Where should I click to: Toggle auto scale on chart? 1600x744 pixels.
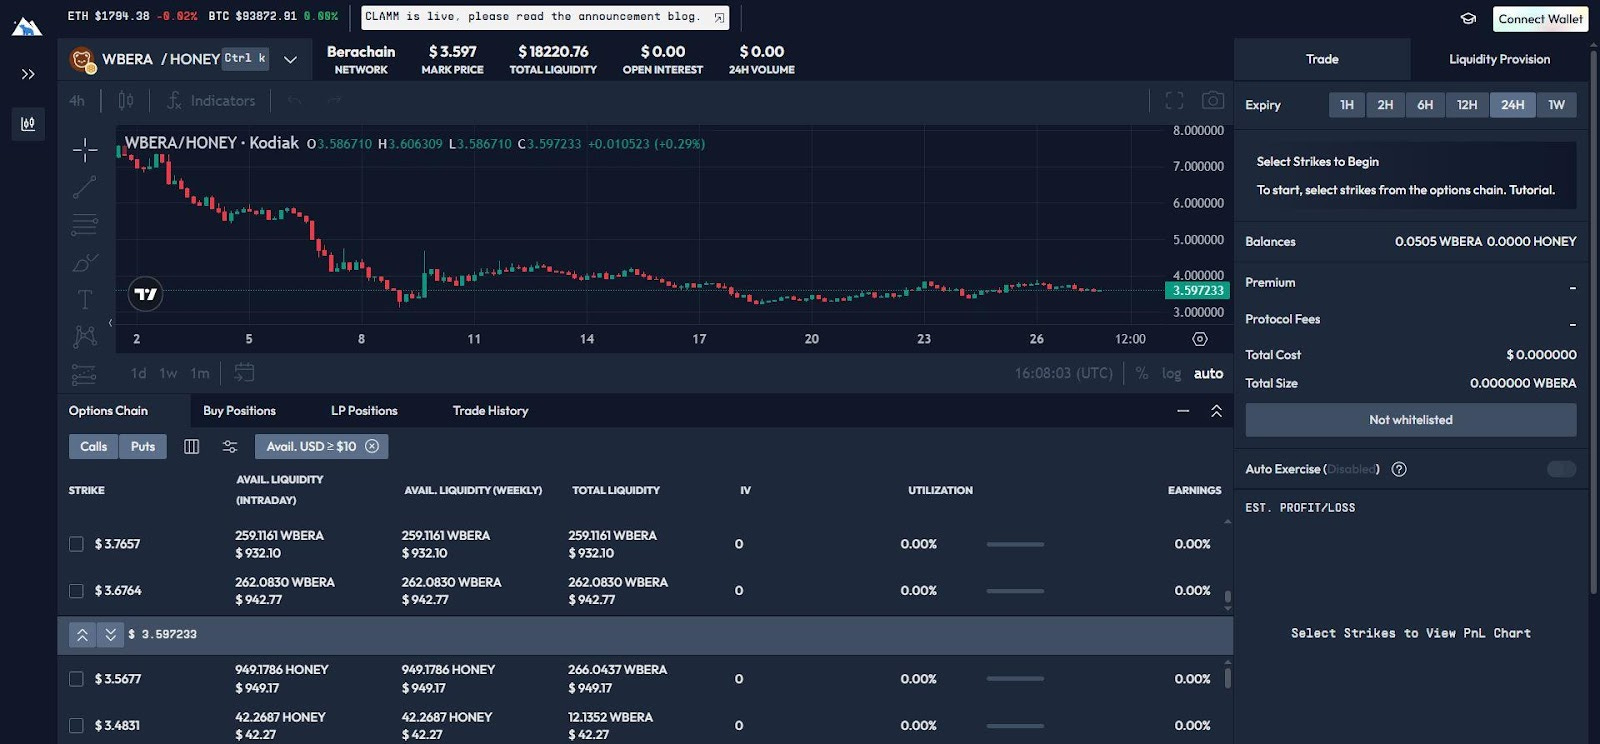point(1208,373)
